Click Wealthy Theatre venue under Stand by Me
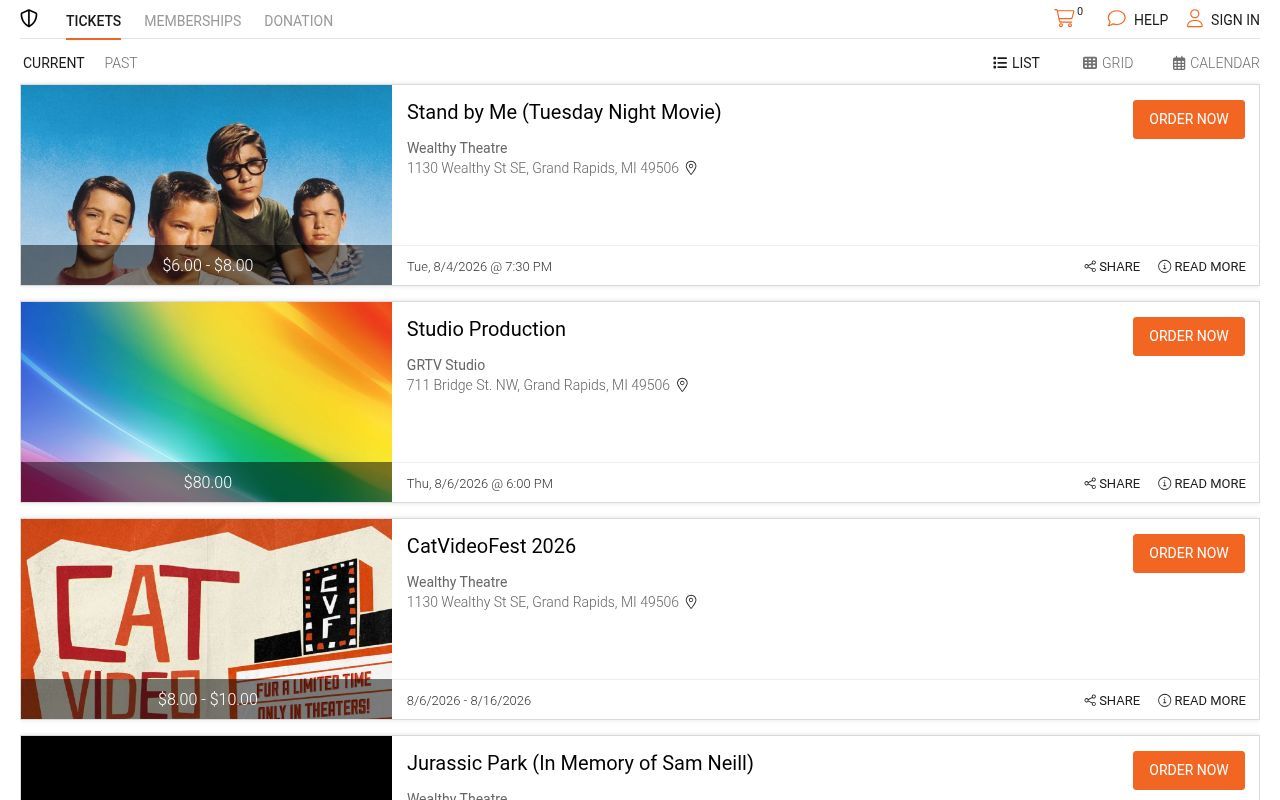 click(457, 148)
